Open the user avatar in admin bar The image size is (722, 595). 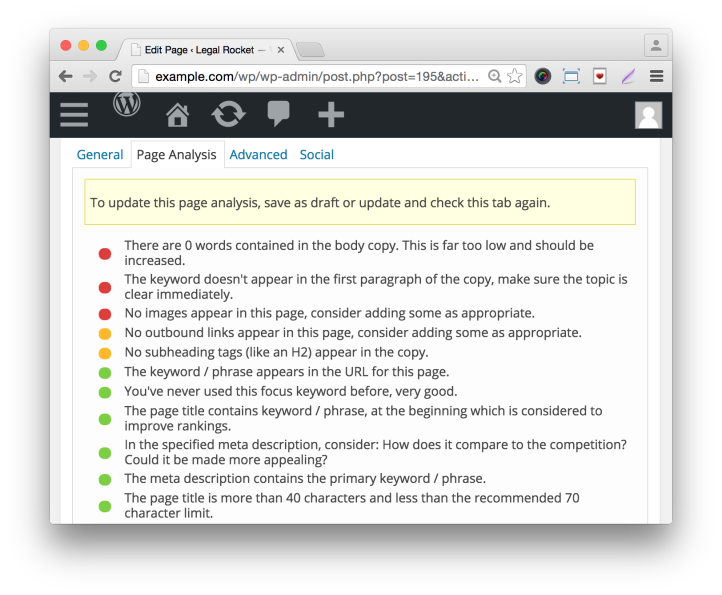(648, 115)
